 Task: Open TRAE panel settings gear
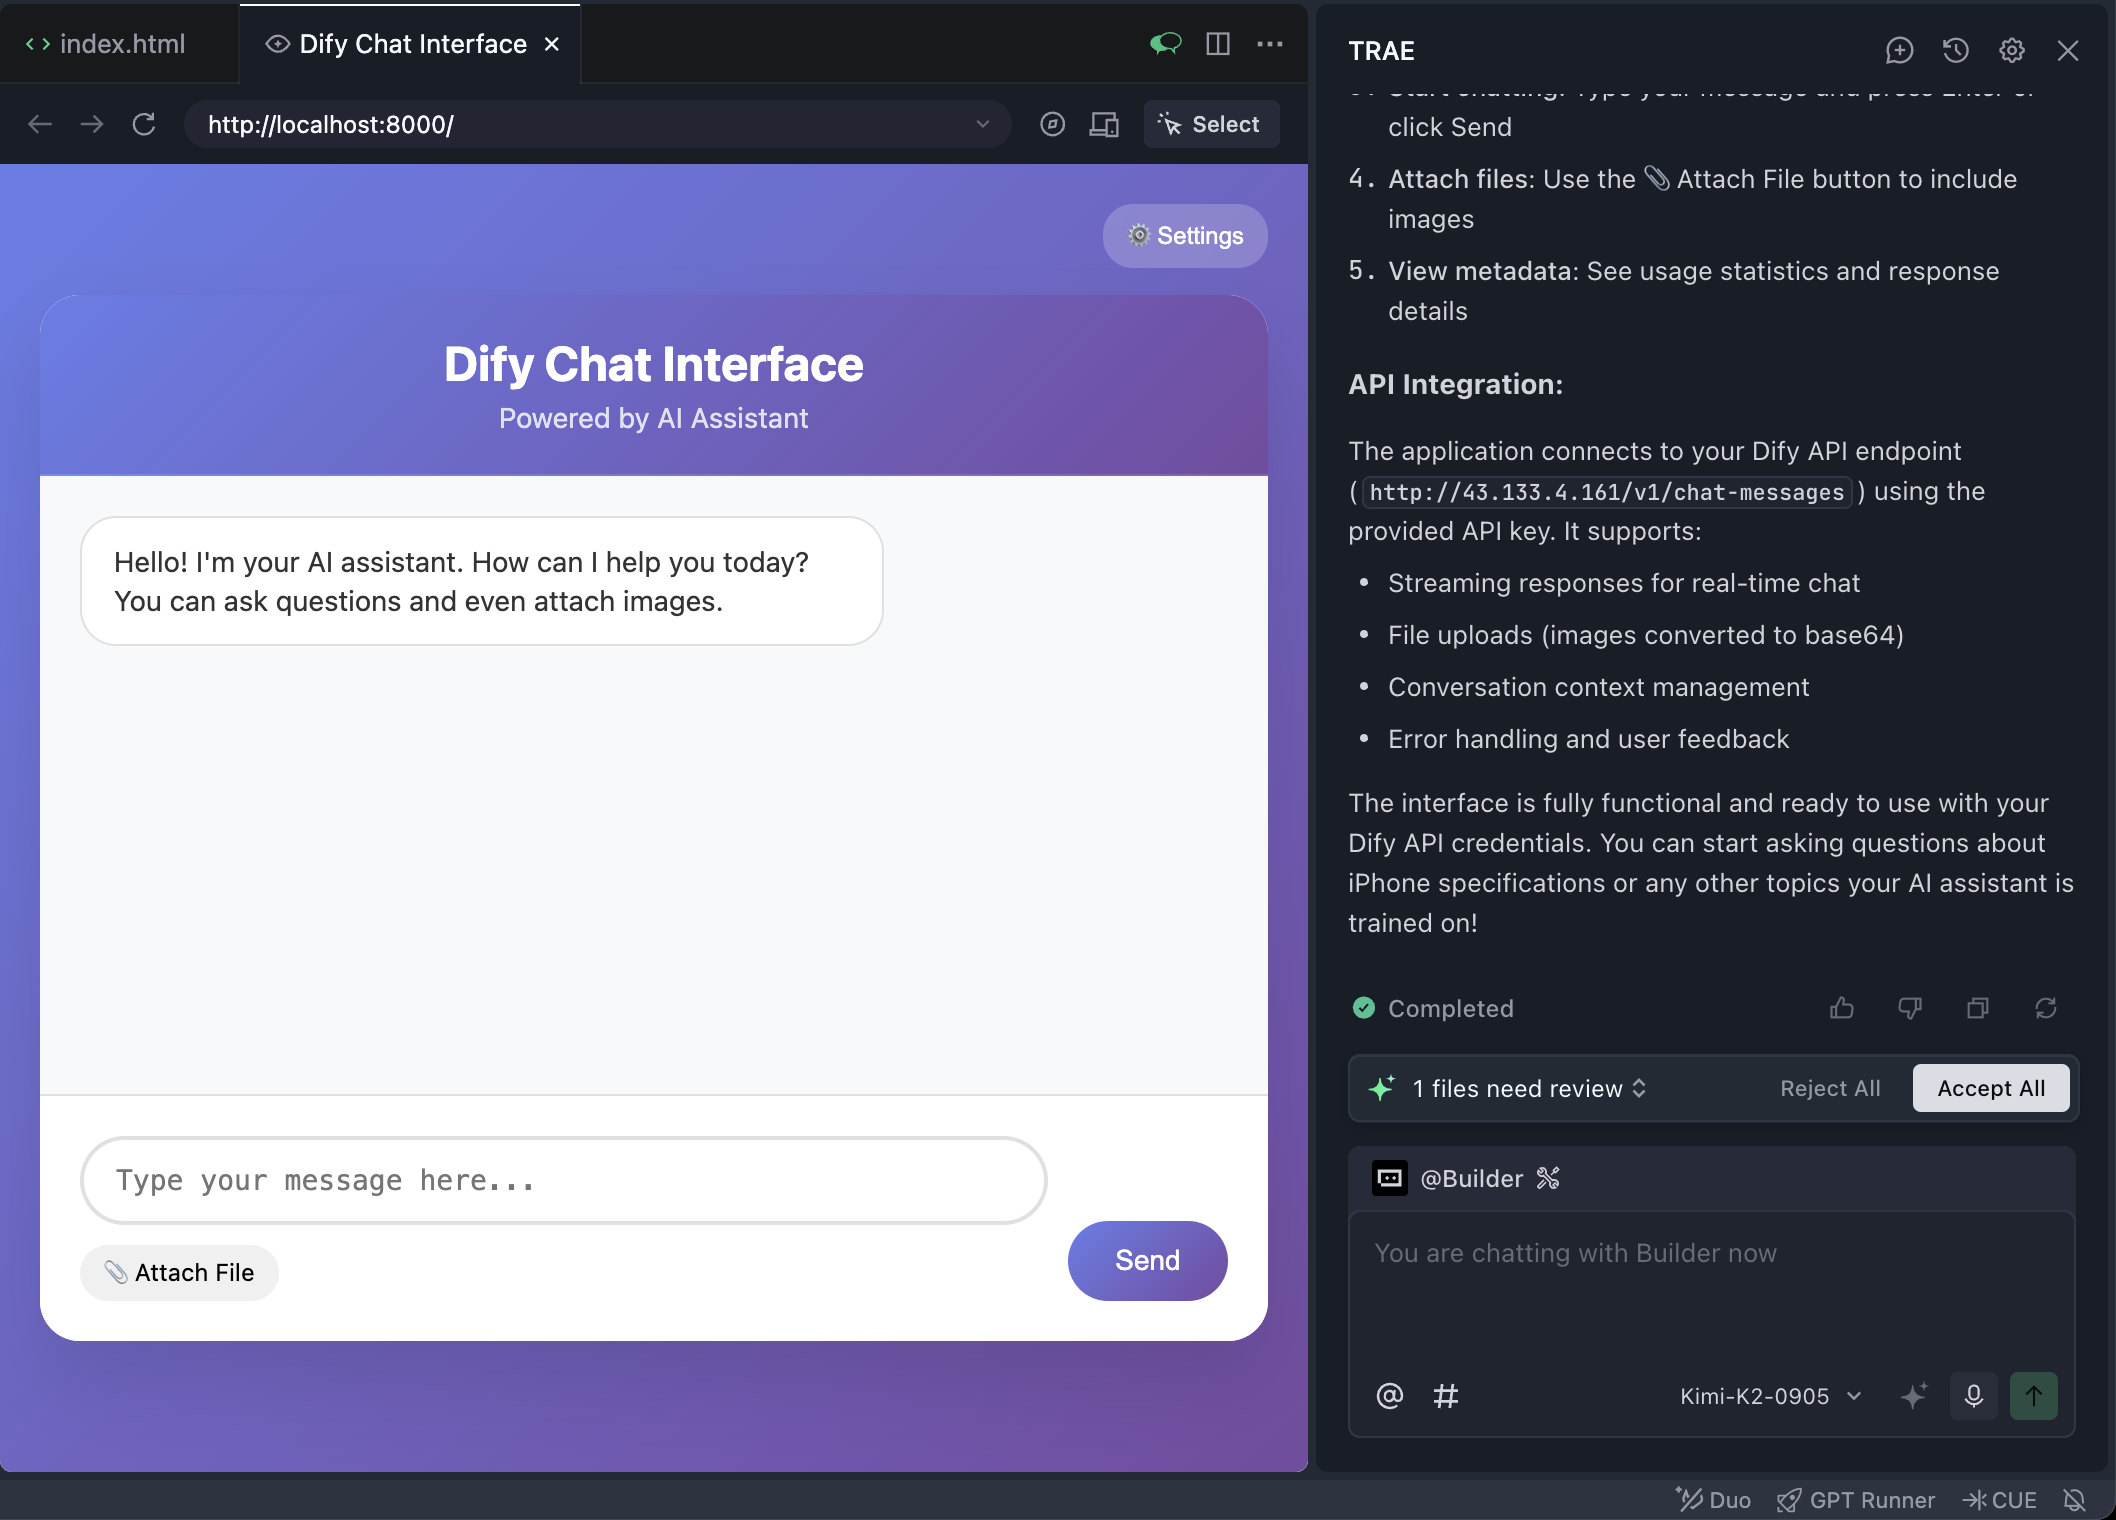[x=2011, y=51]
